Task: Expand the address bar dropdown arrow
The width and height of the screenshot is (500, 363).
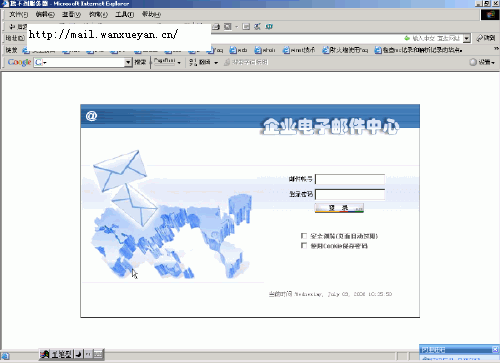Action: click(x=467, y=38)
